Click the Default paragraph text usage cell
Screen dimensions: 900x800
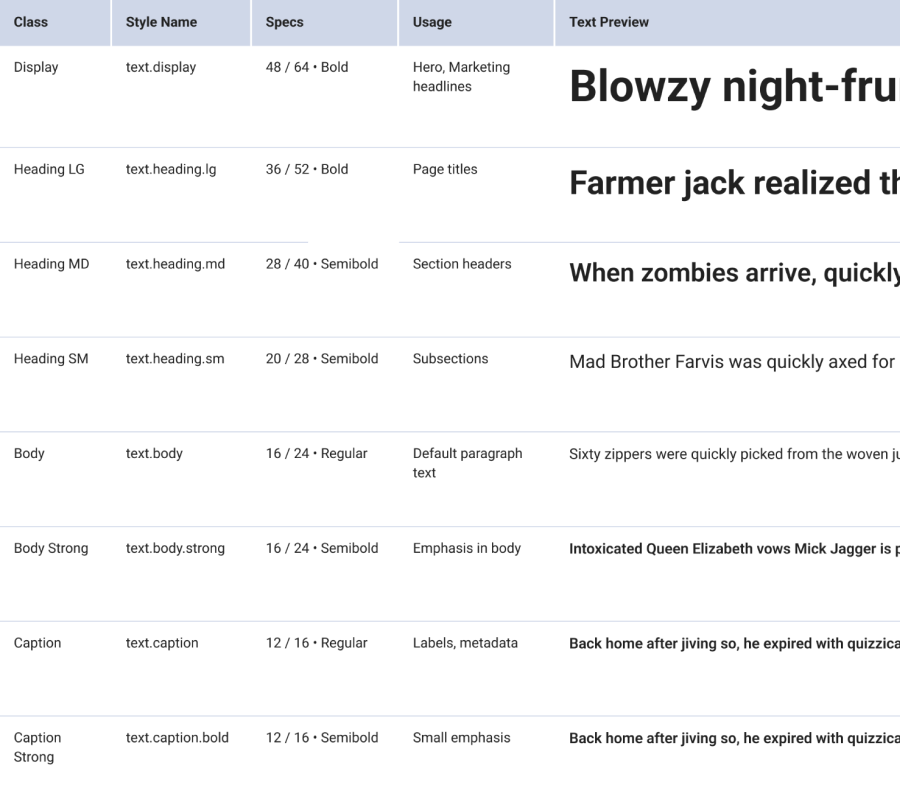pyautogui.click(x=467, y=463)
